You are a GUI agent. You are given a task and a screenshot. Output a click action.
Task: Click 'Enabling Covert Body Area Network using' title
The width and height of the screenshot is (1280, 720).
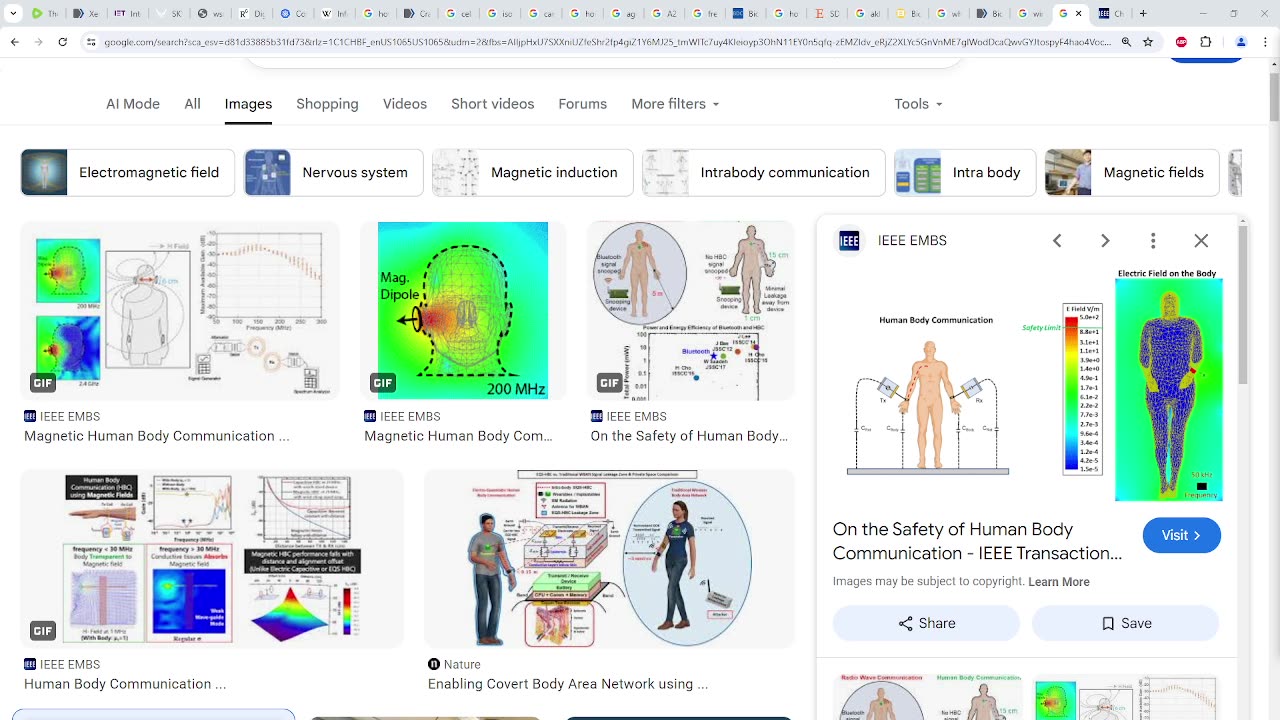coord(568,684)
